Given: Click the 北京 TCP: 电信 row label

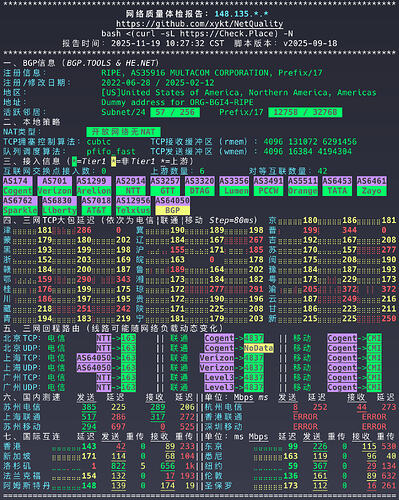Looking at the screenshot, I should tap(35, 338).
